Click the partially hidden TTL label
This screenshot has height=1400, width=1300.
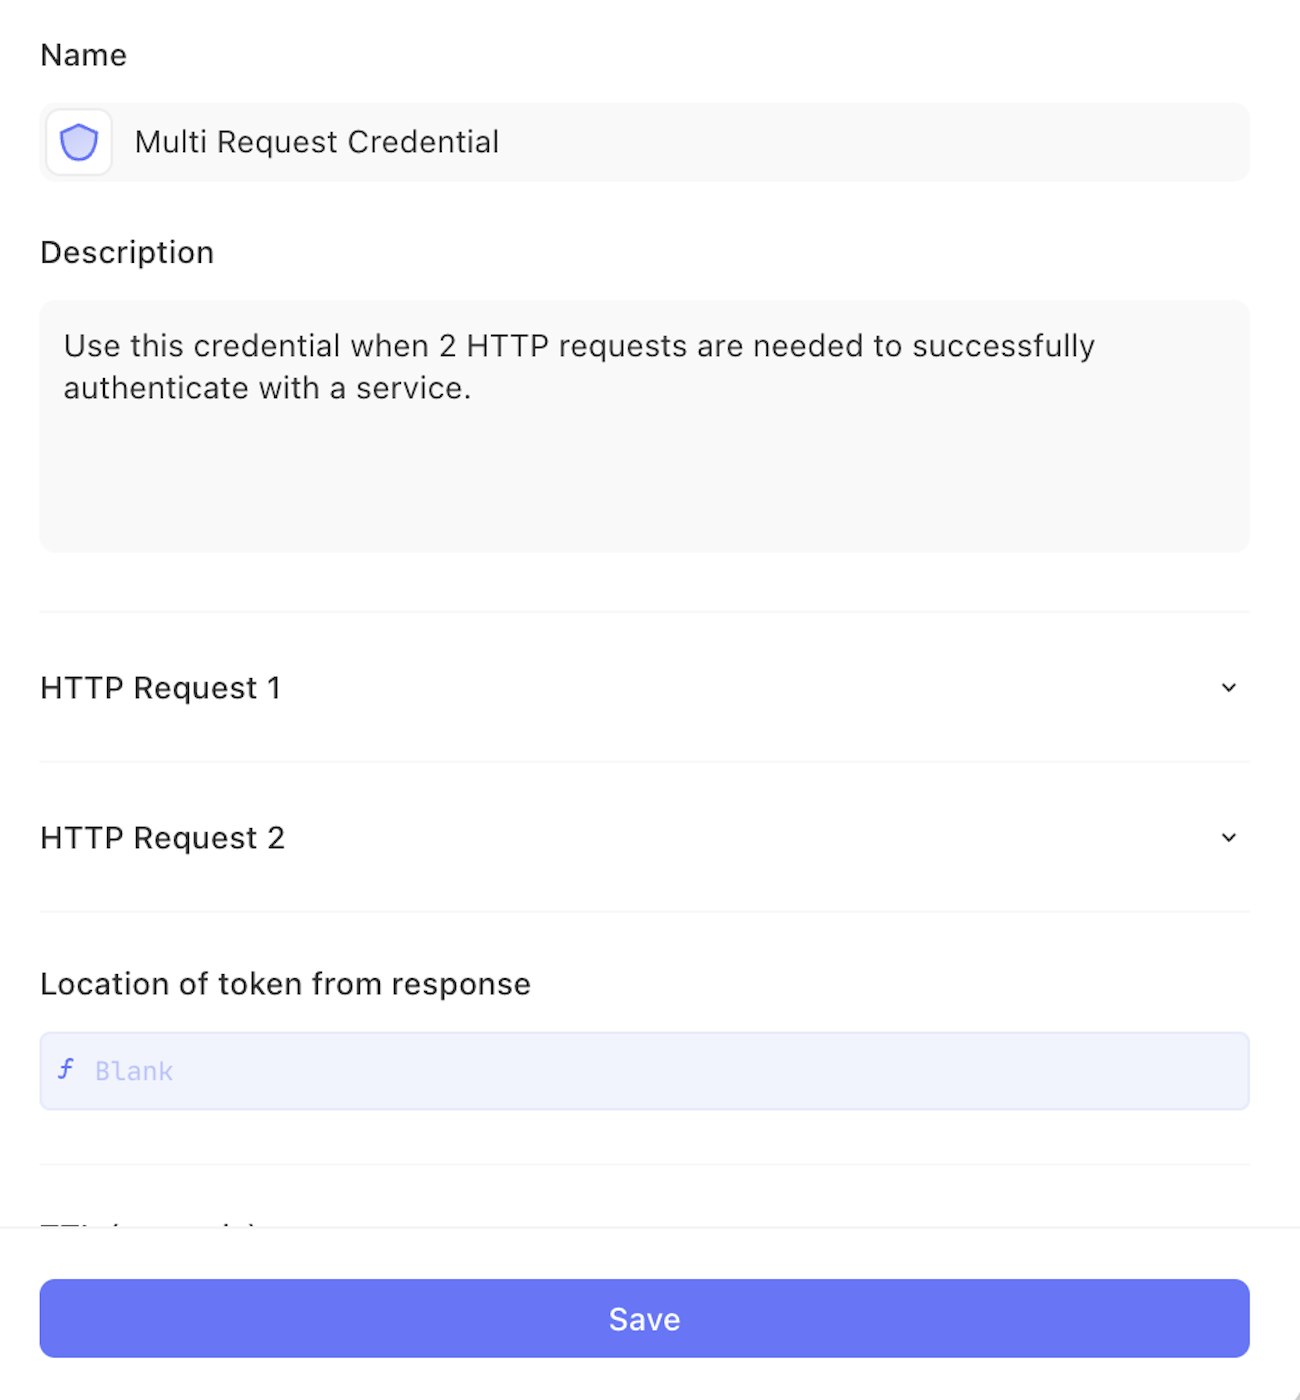click(148, 1222)
